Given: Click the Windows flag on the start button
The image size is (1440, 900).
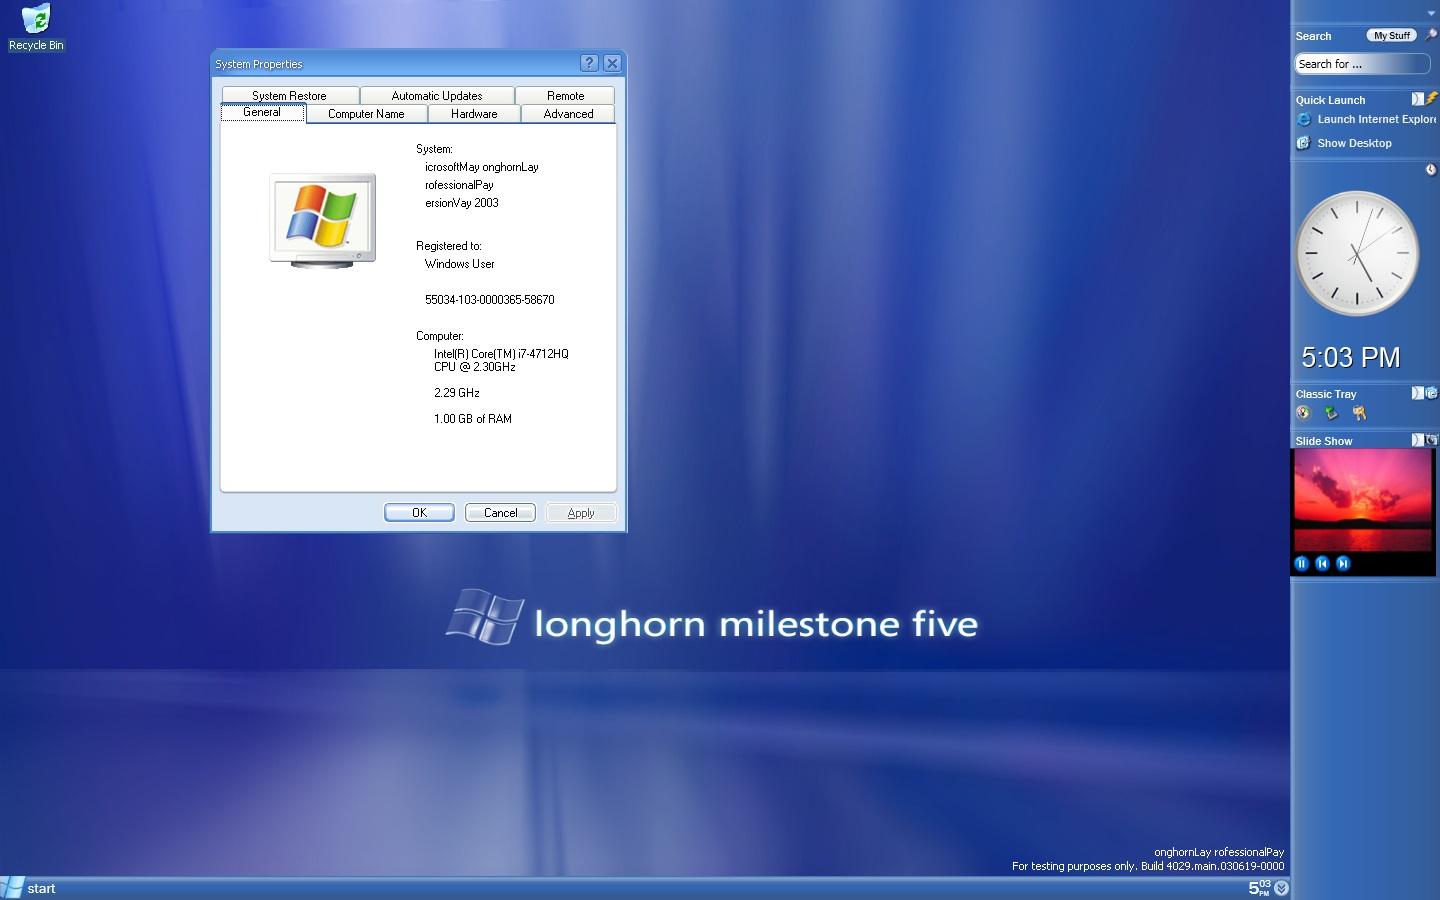Looking at the screenshot, I should coord(12,887).
